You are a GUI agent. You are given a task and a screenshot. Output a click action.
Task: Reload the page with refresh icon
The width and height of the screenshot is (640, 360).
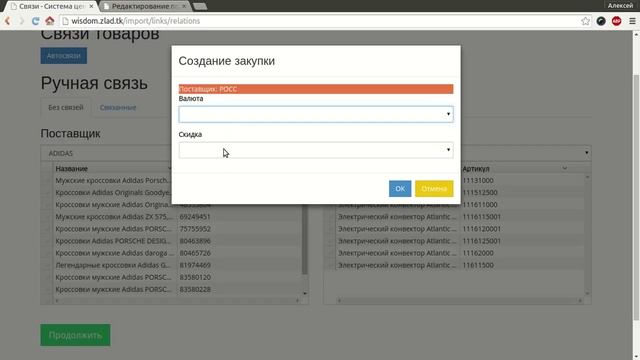click(x=36, y=21)
